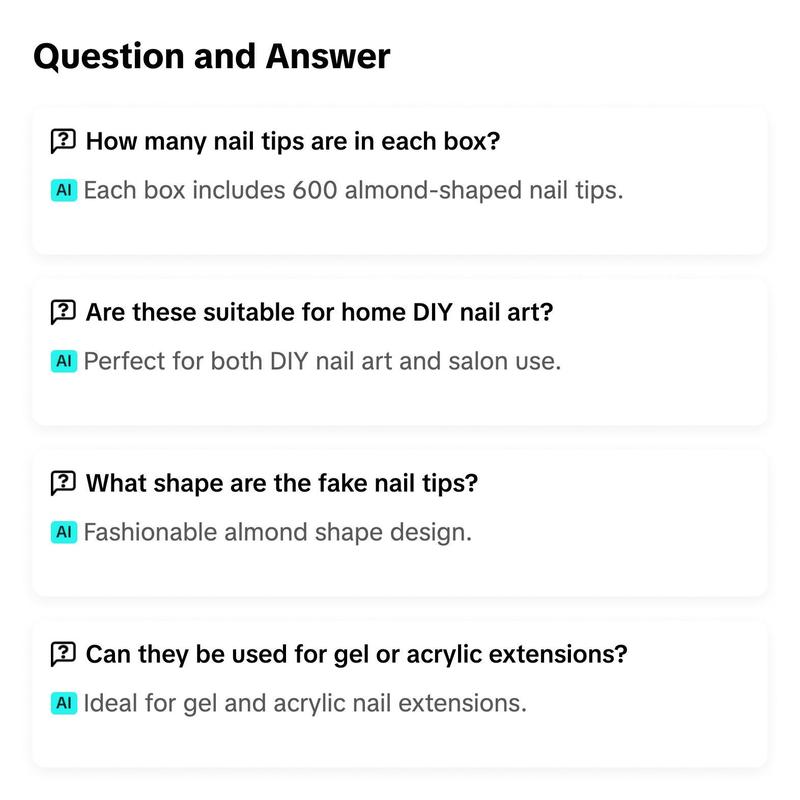
Task: Click the question icon by gel extensions question
Action: click(63, 654)
